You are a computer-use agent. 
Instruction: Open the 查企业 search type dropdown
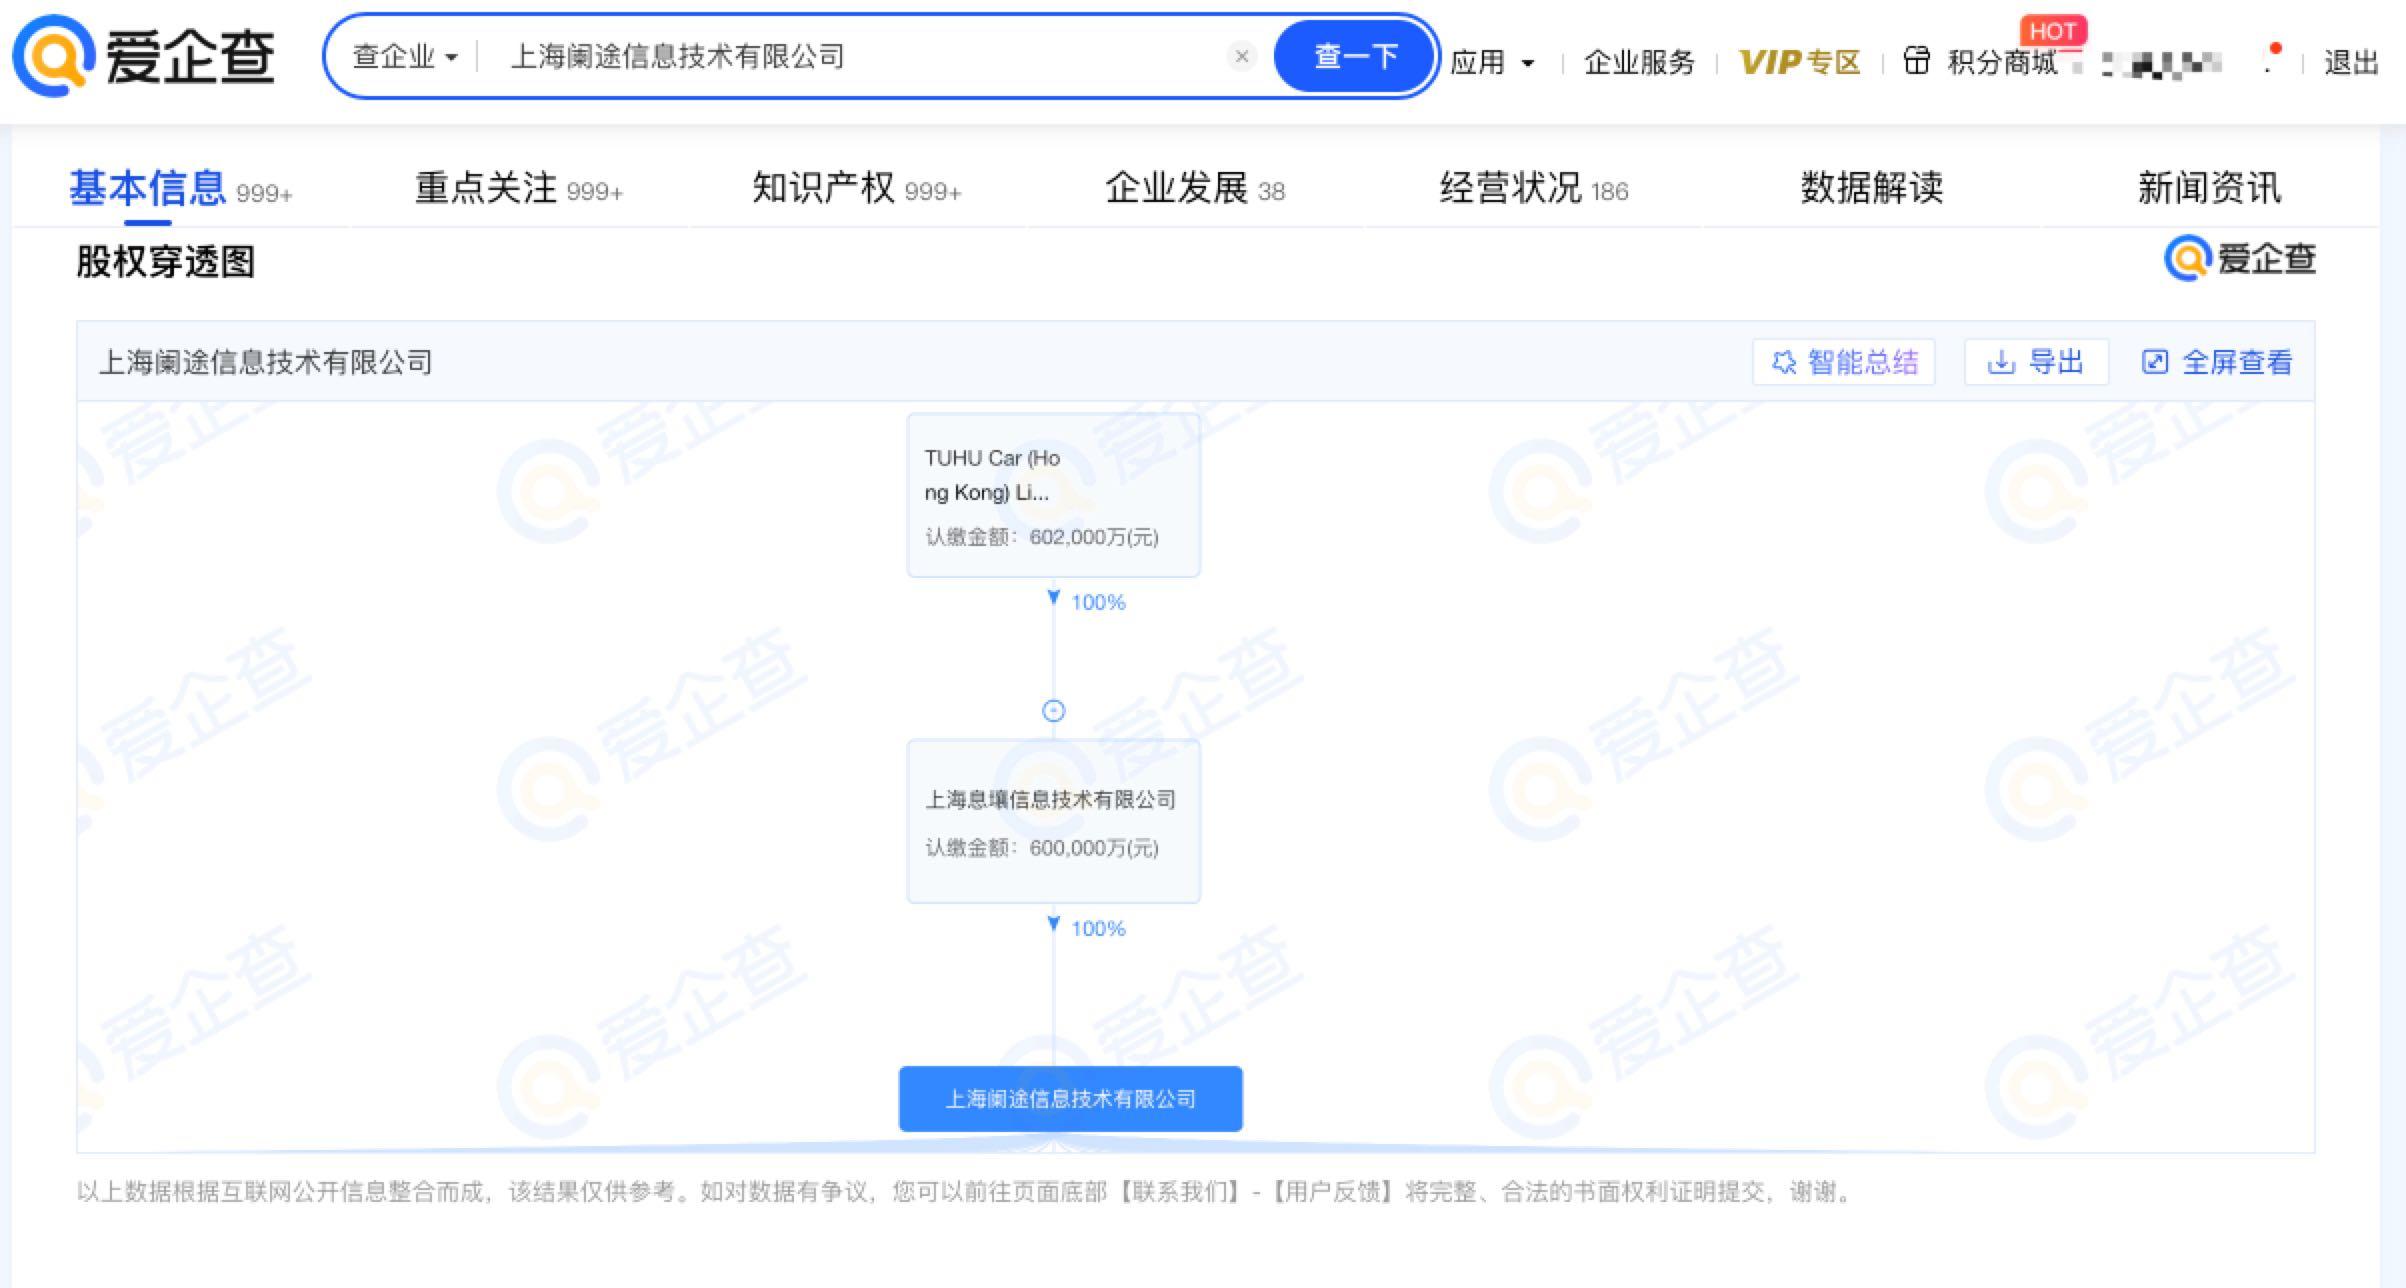(x=404, y=57)
